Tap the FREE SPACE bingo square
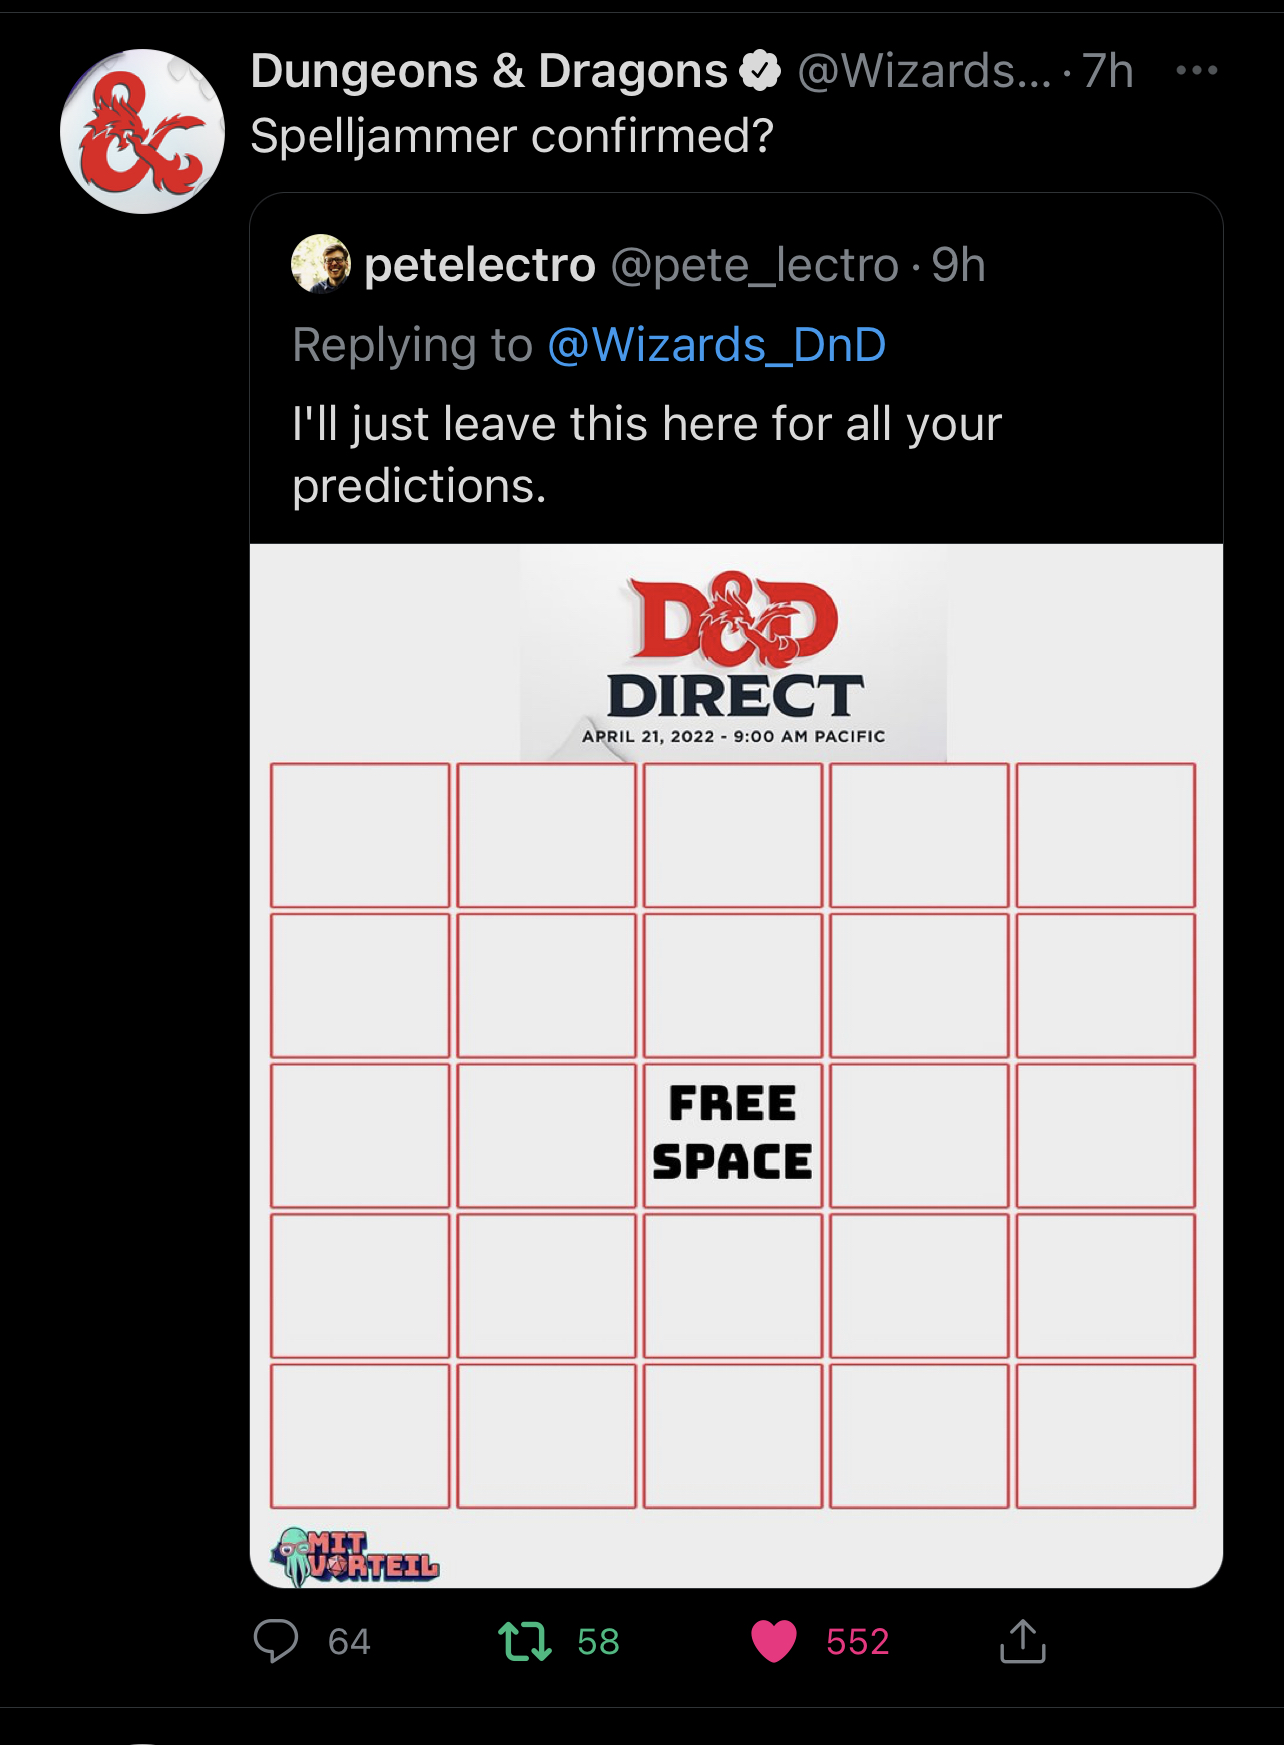 (732, 1135)
